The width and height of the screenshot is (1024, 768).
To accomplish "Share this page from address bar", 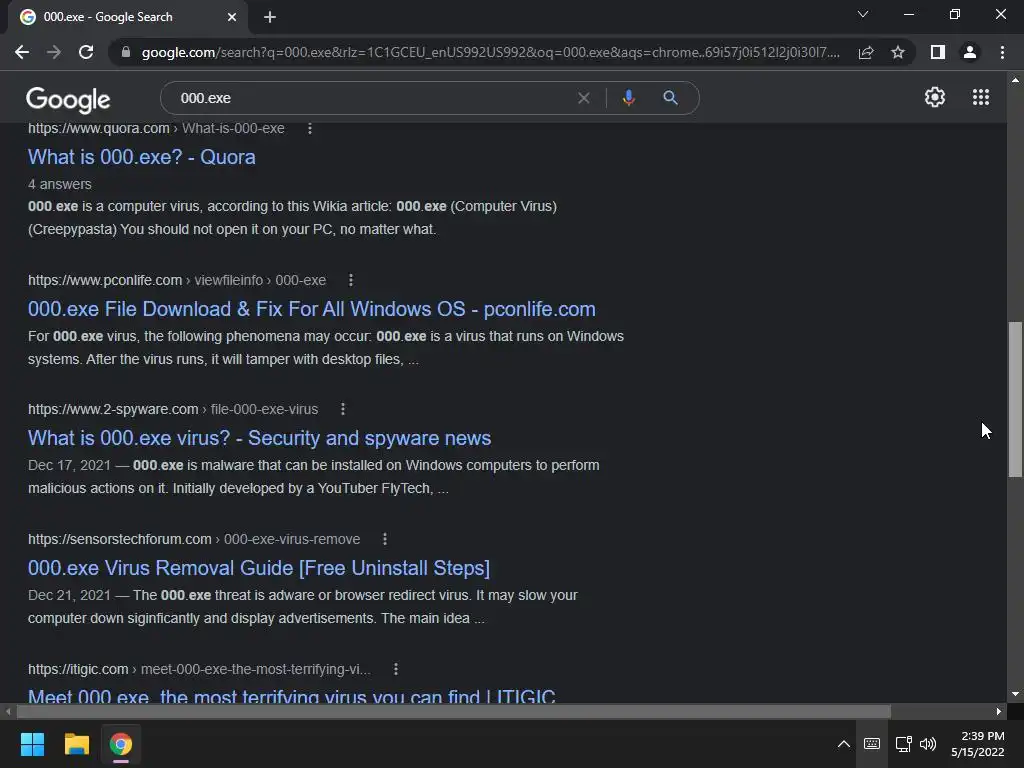I will pyautogui.click(x=866, y=52).
